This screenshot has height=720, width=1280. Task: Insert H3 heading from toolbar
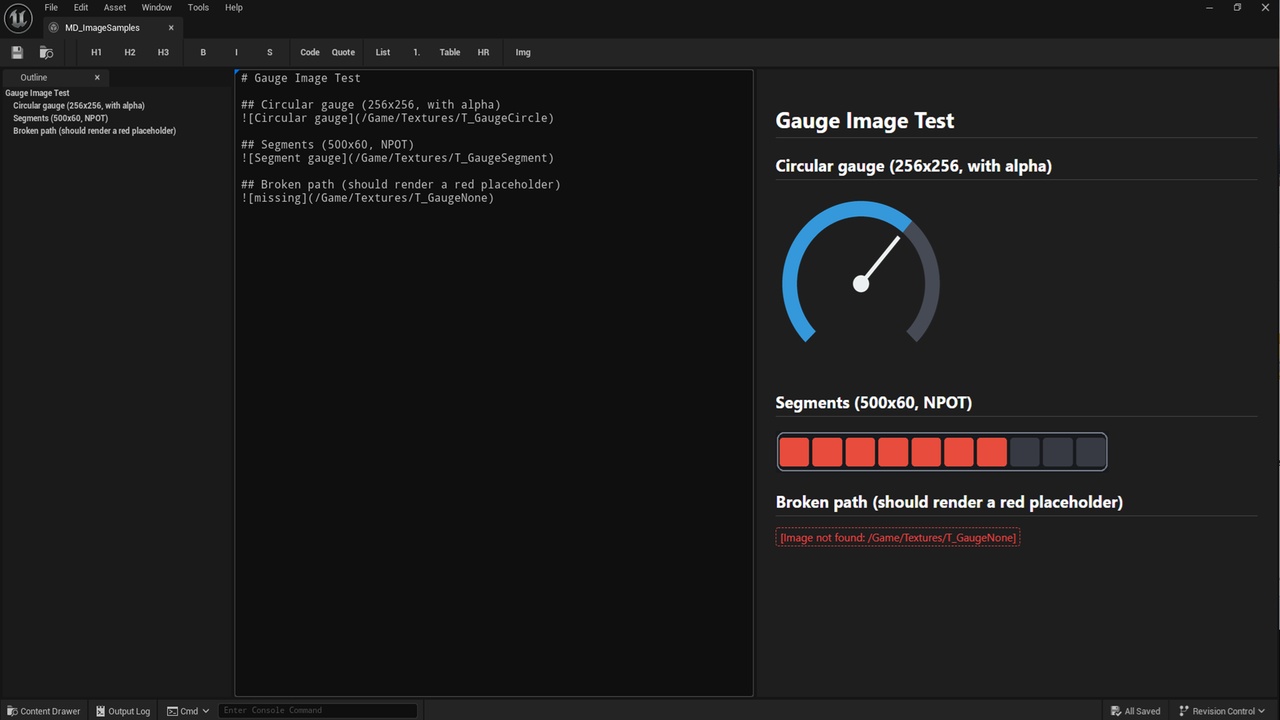click(x=163, y=52)
